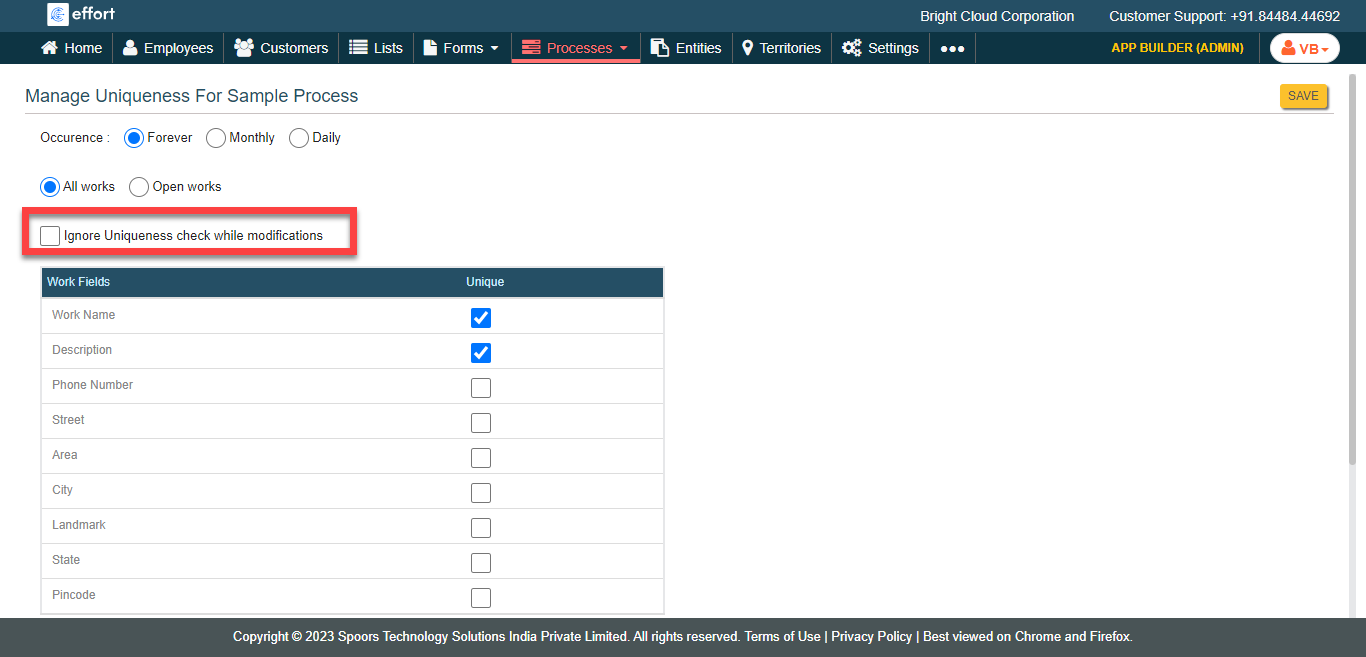This screenshot has width=1366, height=657.
Task: Open the VB user account dropdown
Action: click(1304, 48)
